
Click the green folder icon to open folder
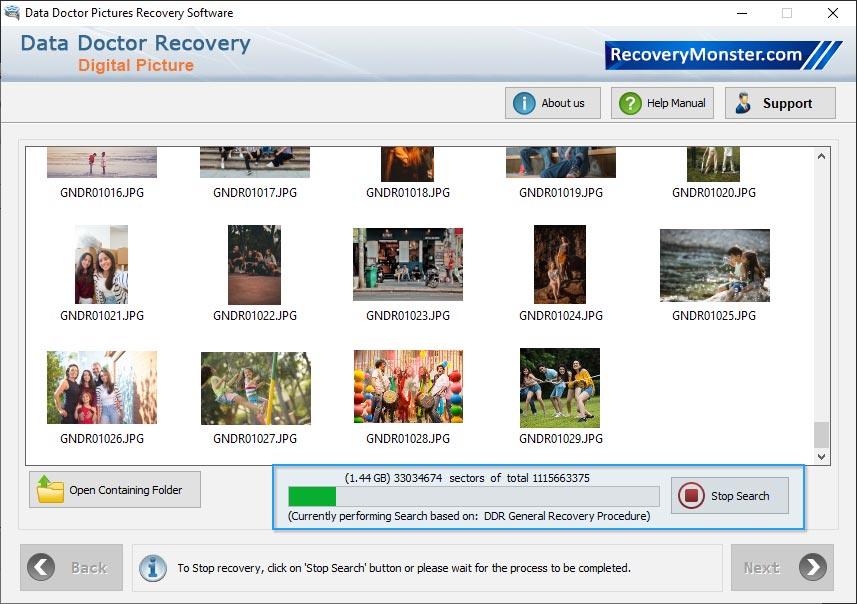pos(47,489)
